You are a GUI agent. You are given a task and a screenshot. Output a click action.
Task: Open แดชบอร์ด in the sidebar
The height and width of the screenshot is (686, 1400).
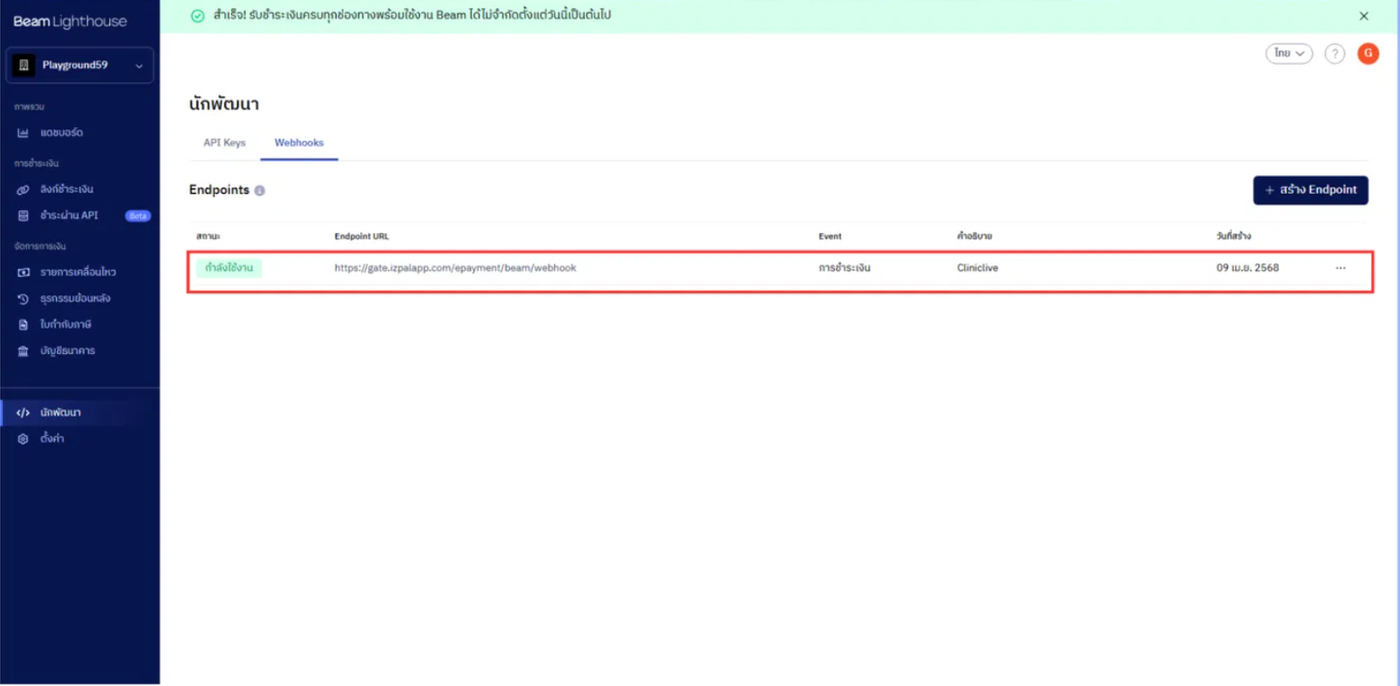pyautogui.click(x=61, y=132)
